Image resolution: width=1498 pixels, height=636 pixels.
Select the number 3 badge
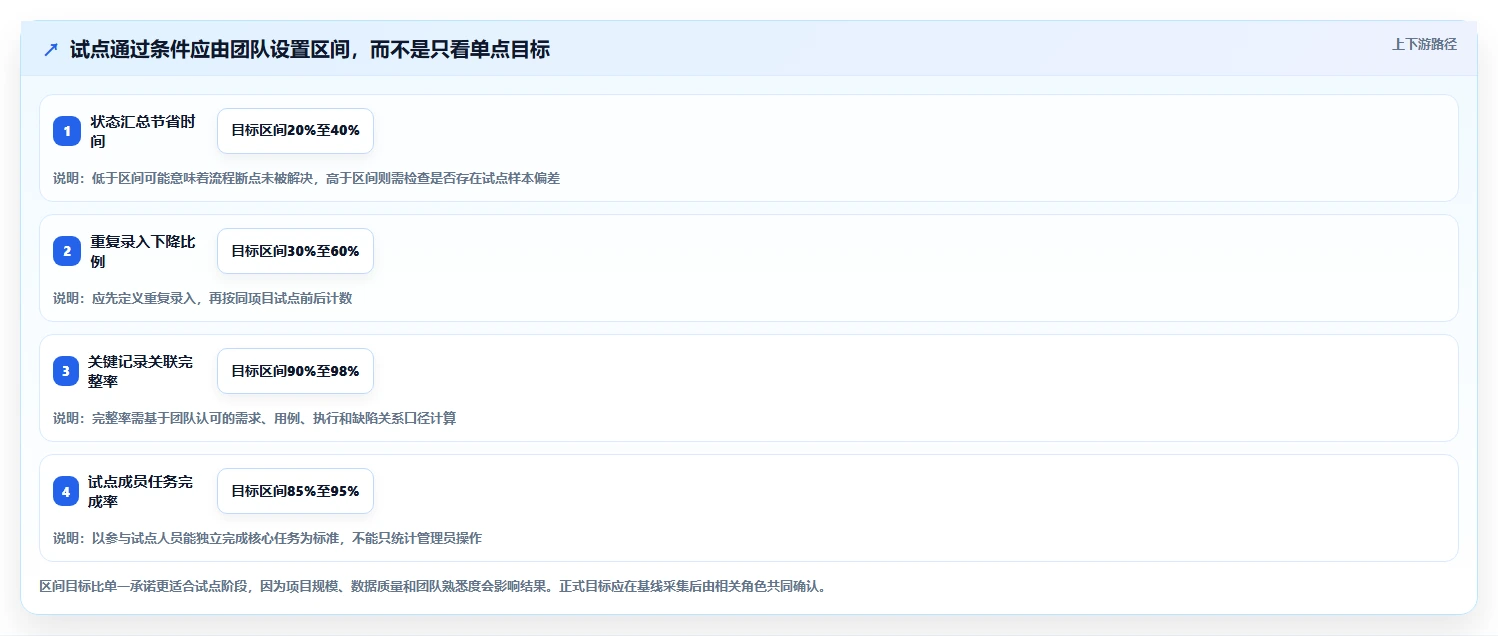tap(67, 371)
